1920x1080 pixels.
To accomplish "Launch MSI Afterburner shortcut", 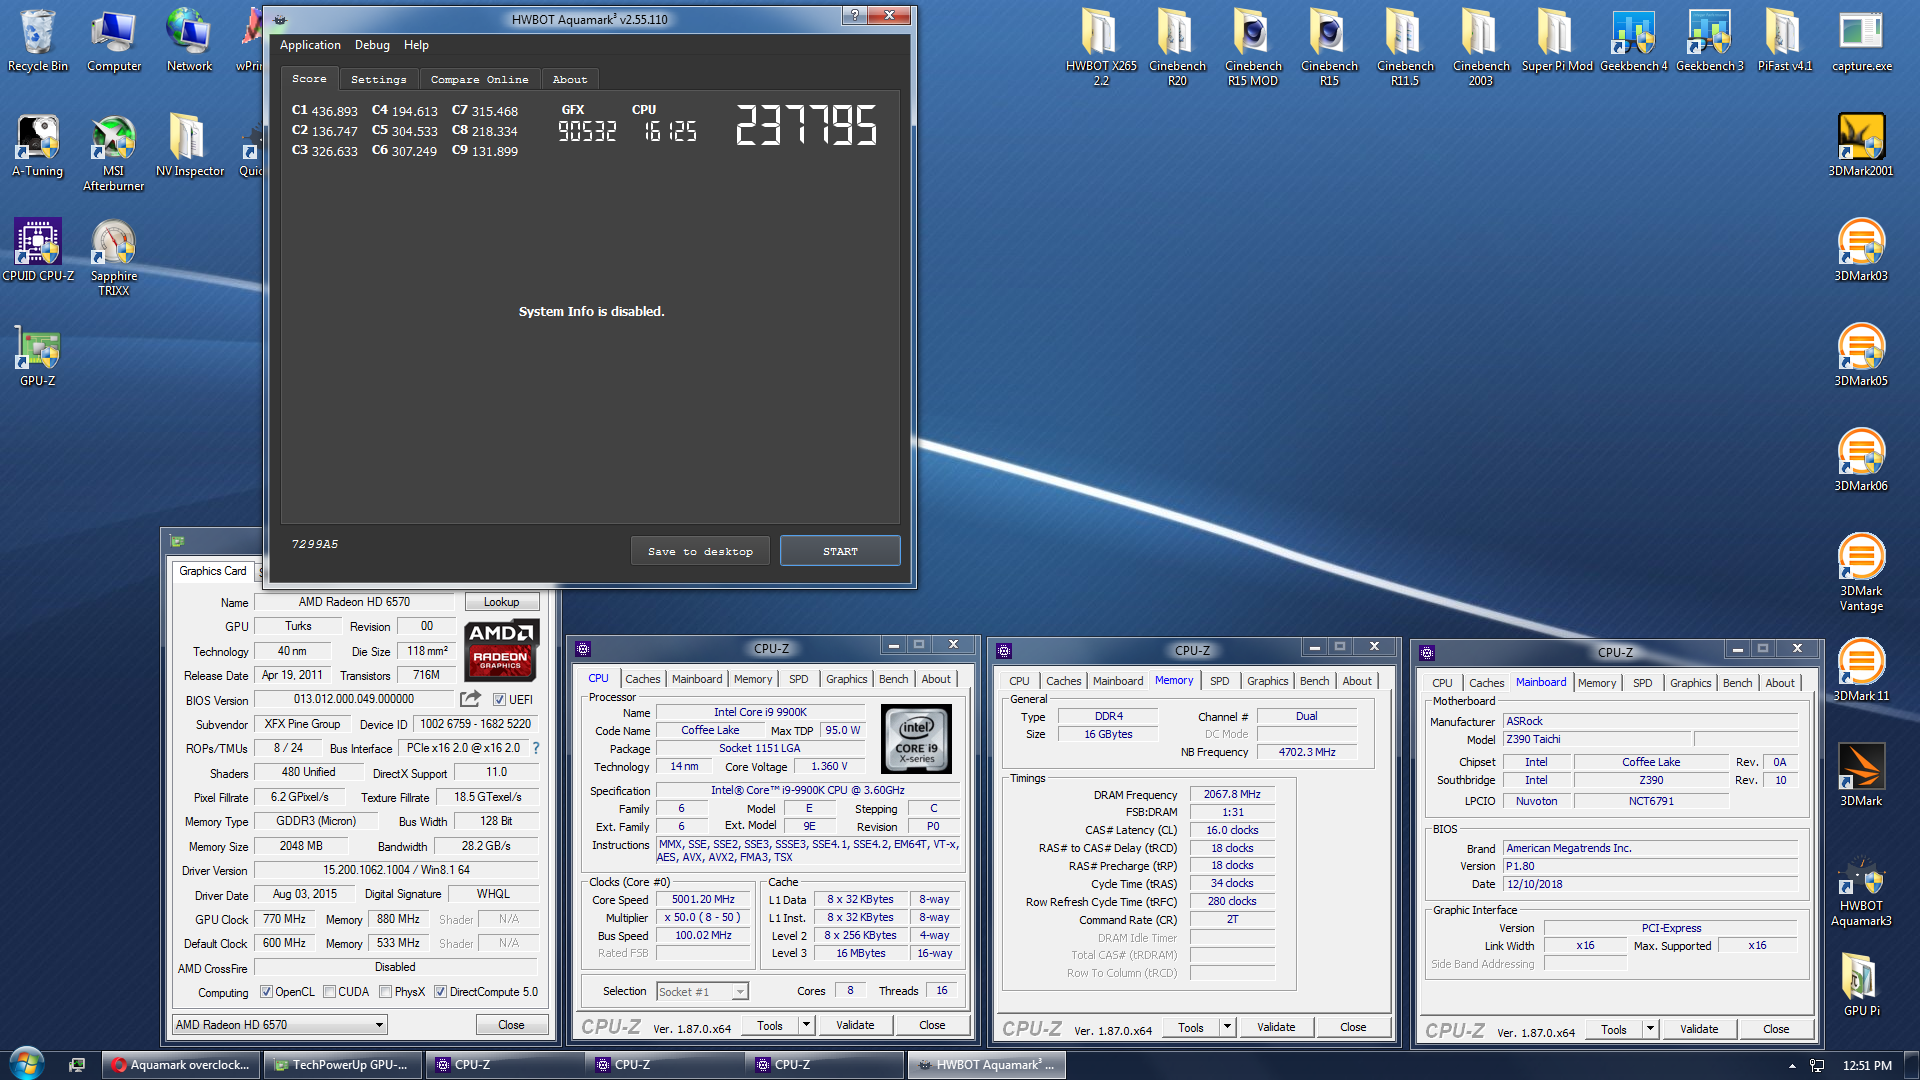I will (x=113, y=152).
